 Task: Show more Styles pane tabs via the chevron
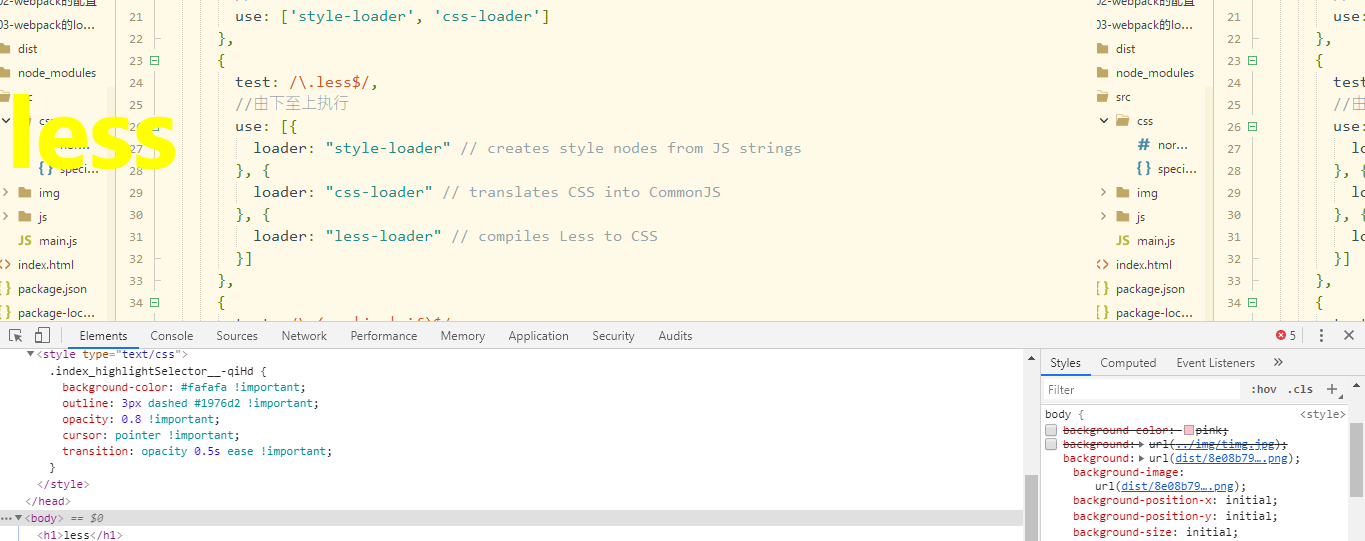pos(1278,363)
